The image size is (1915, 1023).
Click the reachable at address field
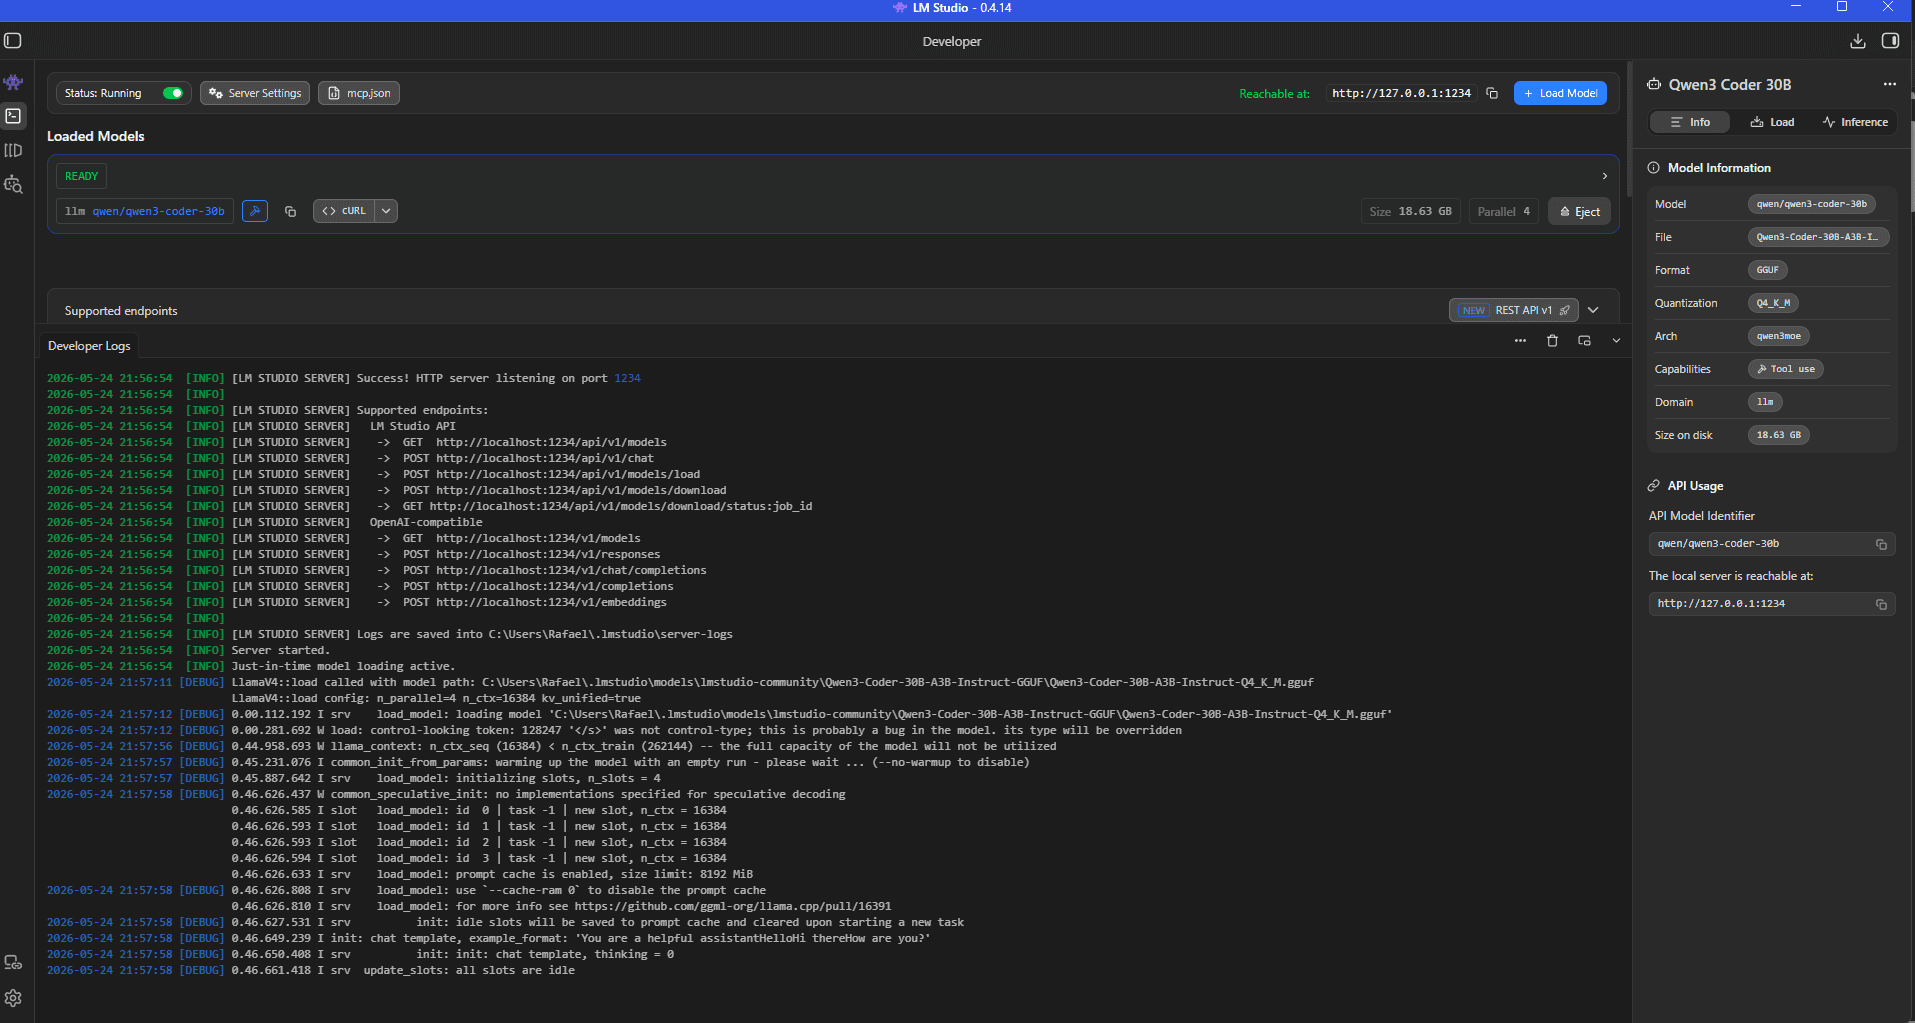point(1401,93)
